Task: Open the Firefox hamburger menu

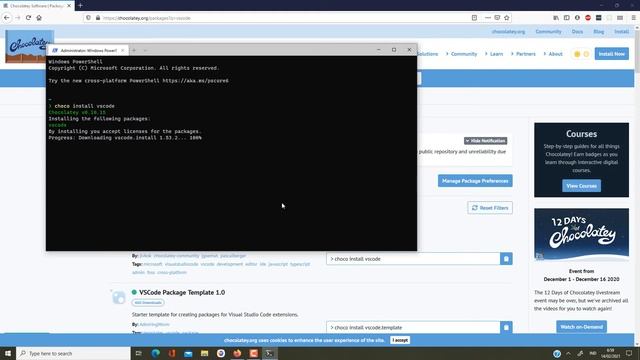Action: [633, 18]
